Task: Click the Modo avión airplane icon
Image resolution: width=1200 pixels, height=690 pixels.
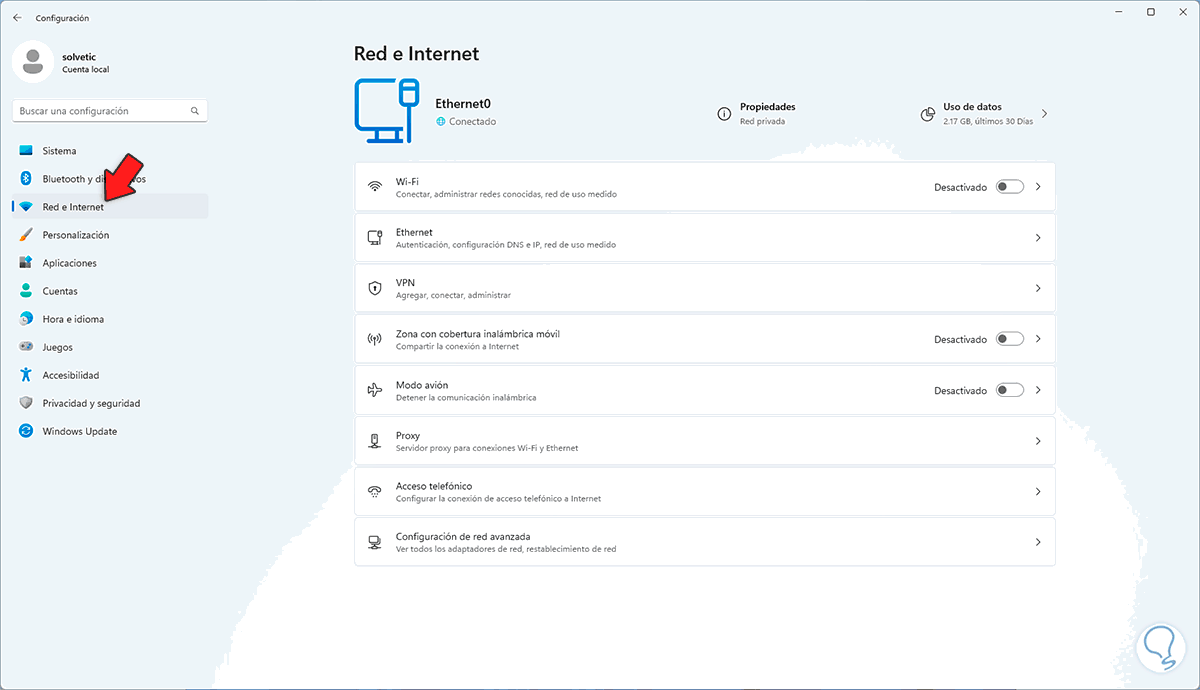Action: point(375,390)
